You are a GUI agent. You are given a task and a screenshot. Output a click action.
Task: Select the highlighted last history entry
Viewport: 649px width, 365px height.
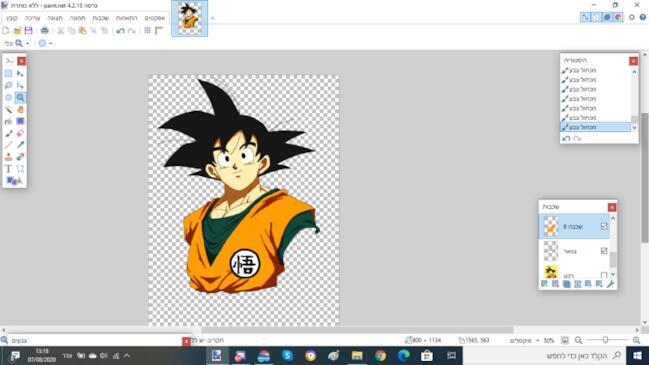596,127
